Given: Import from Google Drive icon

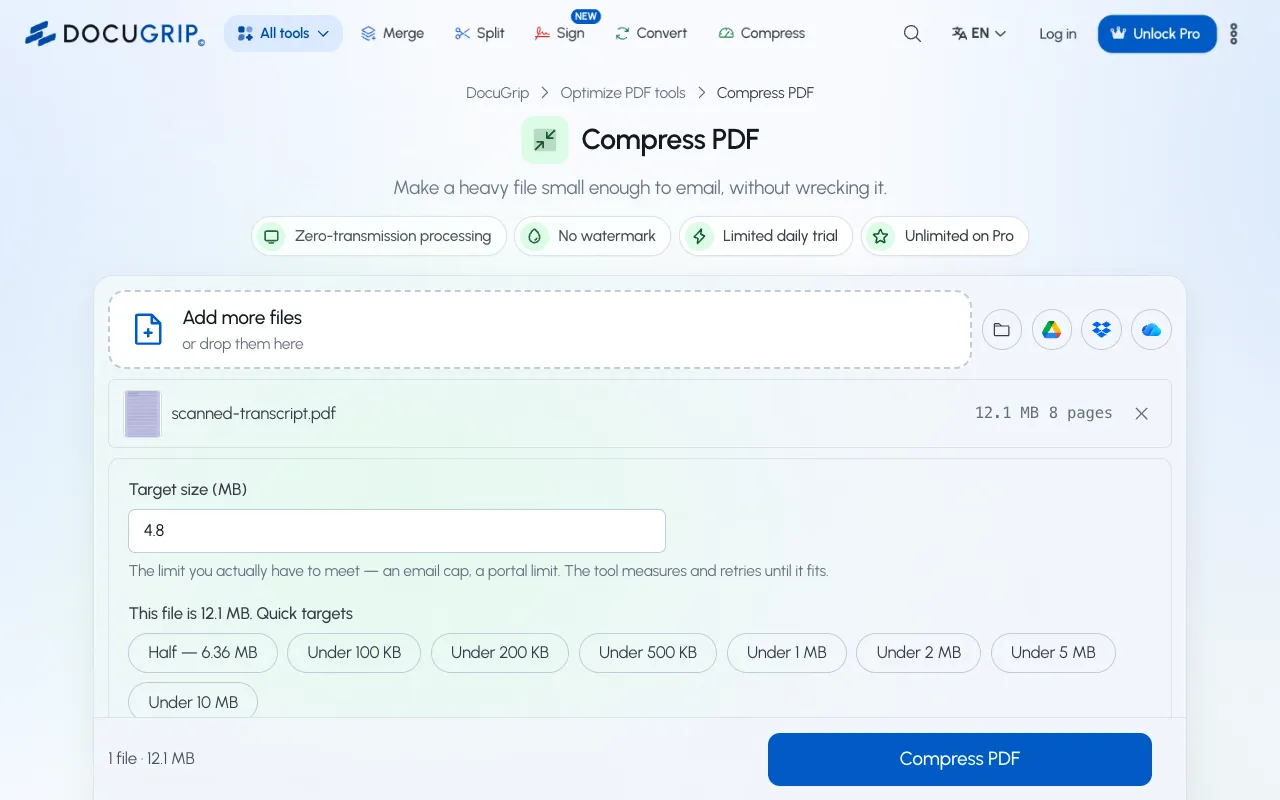Looking at the screenshot, I should pyautogui.click(x=1052, y=329).
